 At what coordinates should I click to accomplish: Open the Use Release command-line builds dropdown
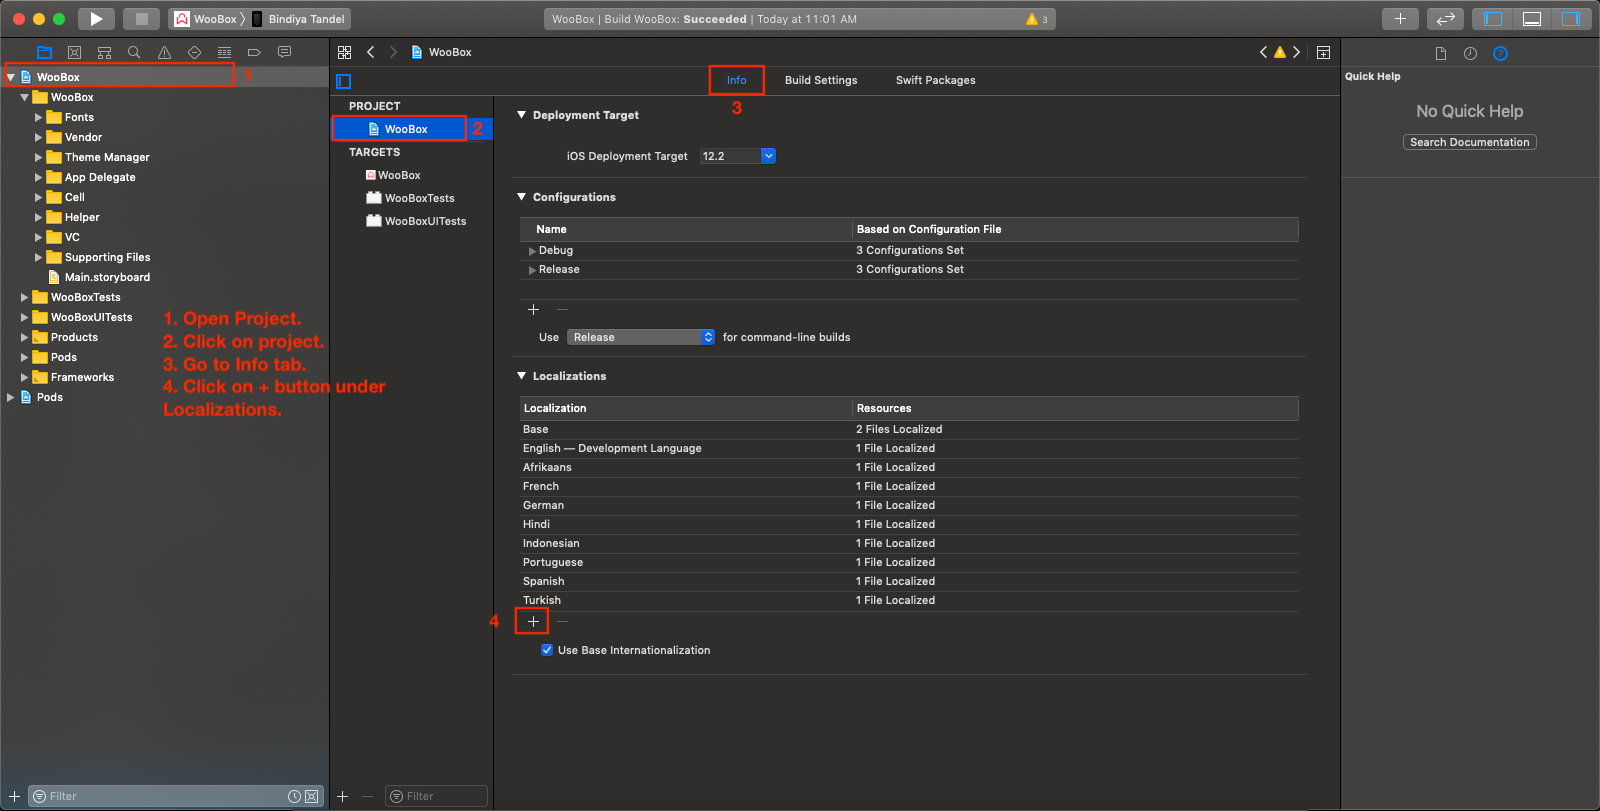(641, 337)
